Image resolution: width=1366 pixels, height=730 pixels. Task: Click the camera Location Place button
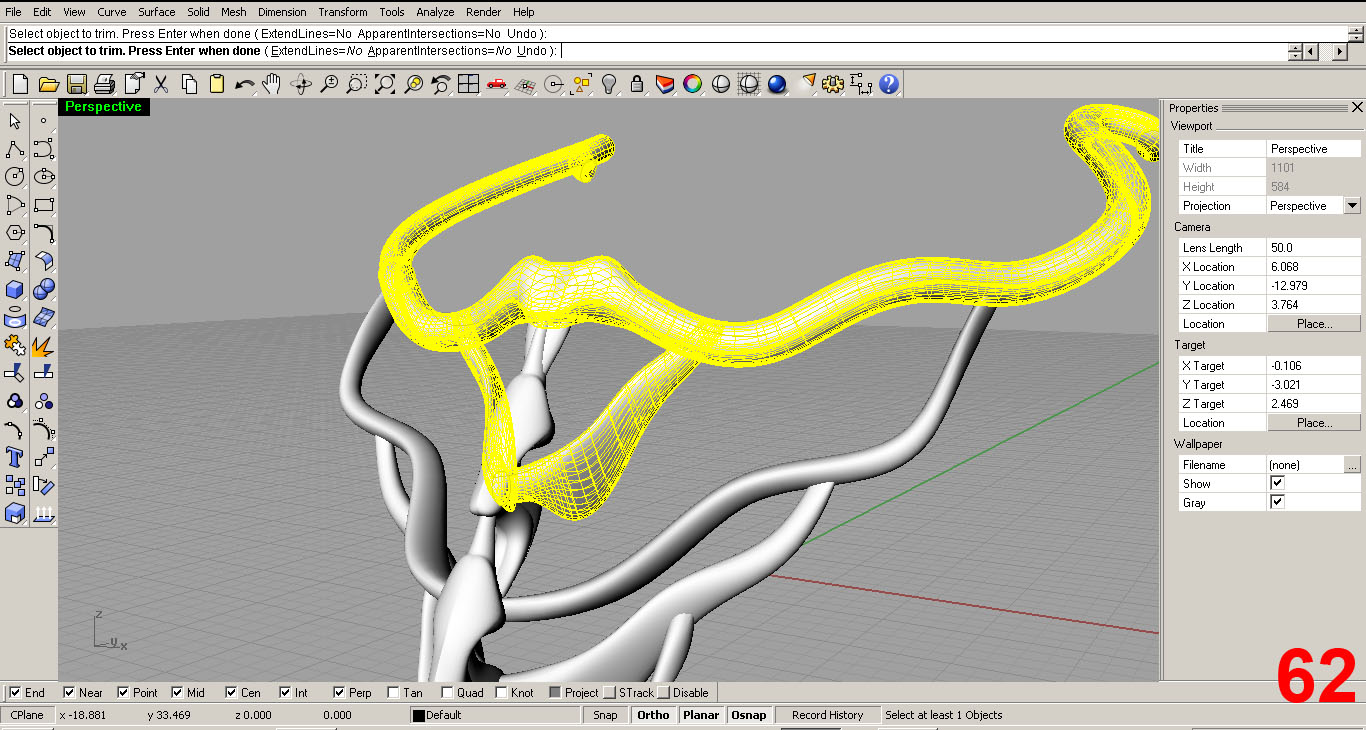pyautogui.click(x=1314, y=324)
